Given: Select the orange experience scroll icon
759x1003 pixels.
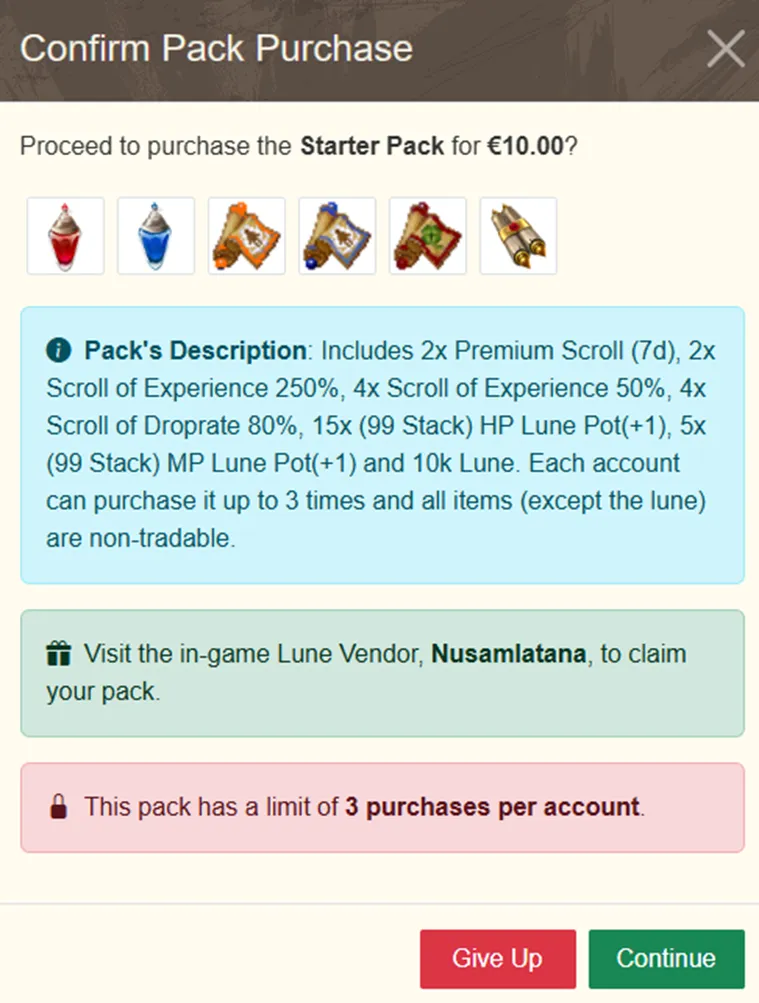Looking at the screenshot, I should tap(247, 236).
